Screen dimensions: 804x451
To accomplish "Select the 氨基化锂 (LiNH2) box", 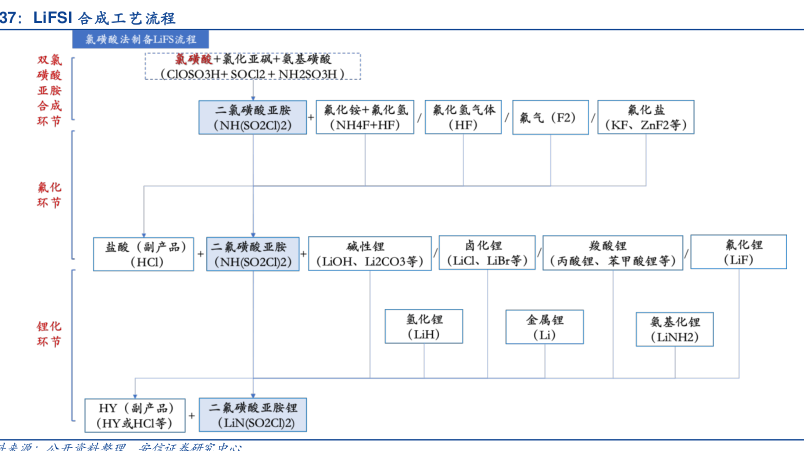I will [x=675, y=329].
